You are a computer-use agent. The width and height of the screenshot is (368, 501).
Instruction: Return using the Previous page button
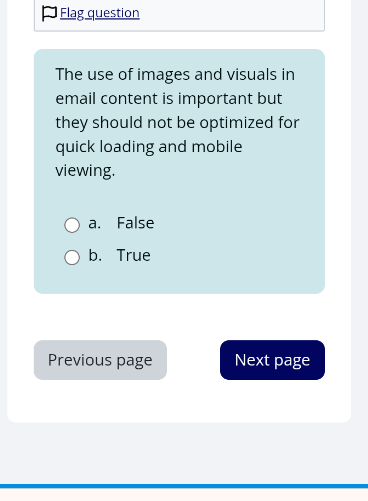pyautogui.click(x=100, y=360)
